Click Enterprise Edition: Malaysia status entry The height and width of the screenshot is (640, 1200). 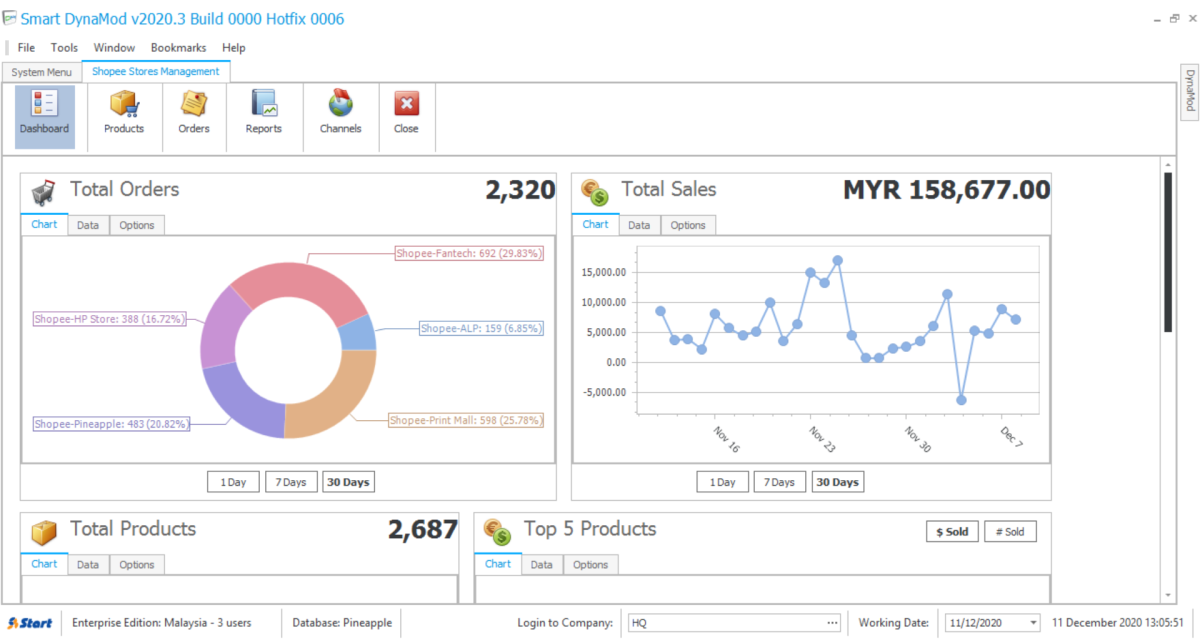click(162, 623)
